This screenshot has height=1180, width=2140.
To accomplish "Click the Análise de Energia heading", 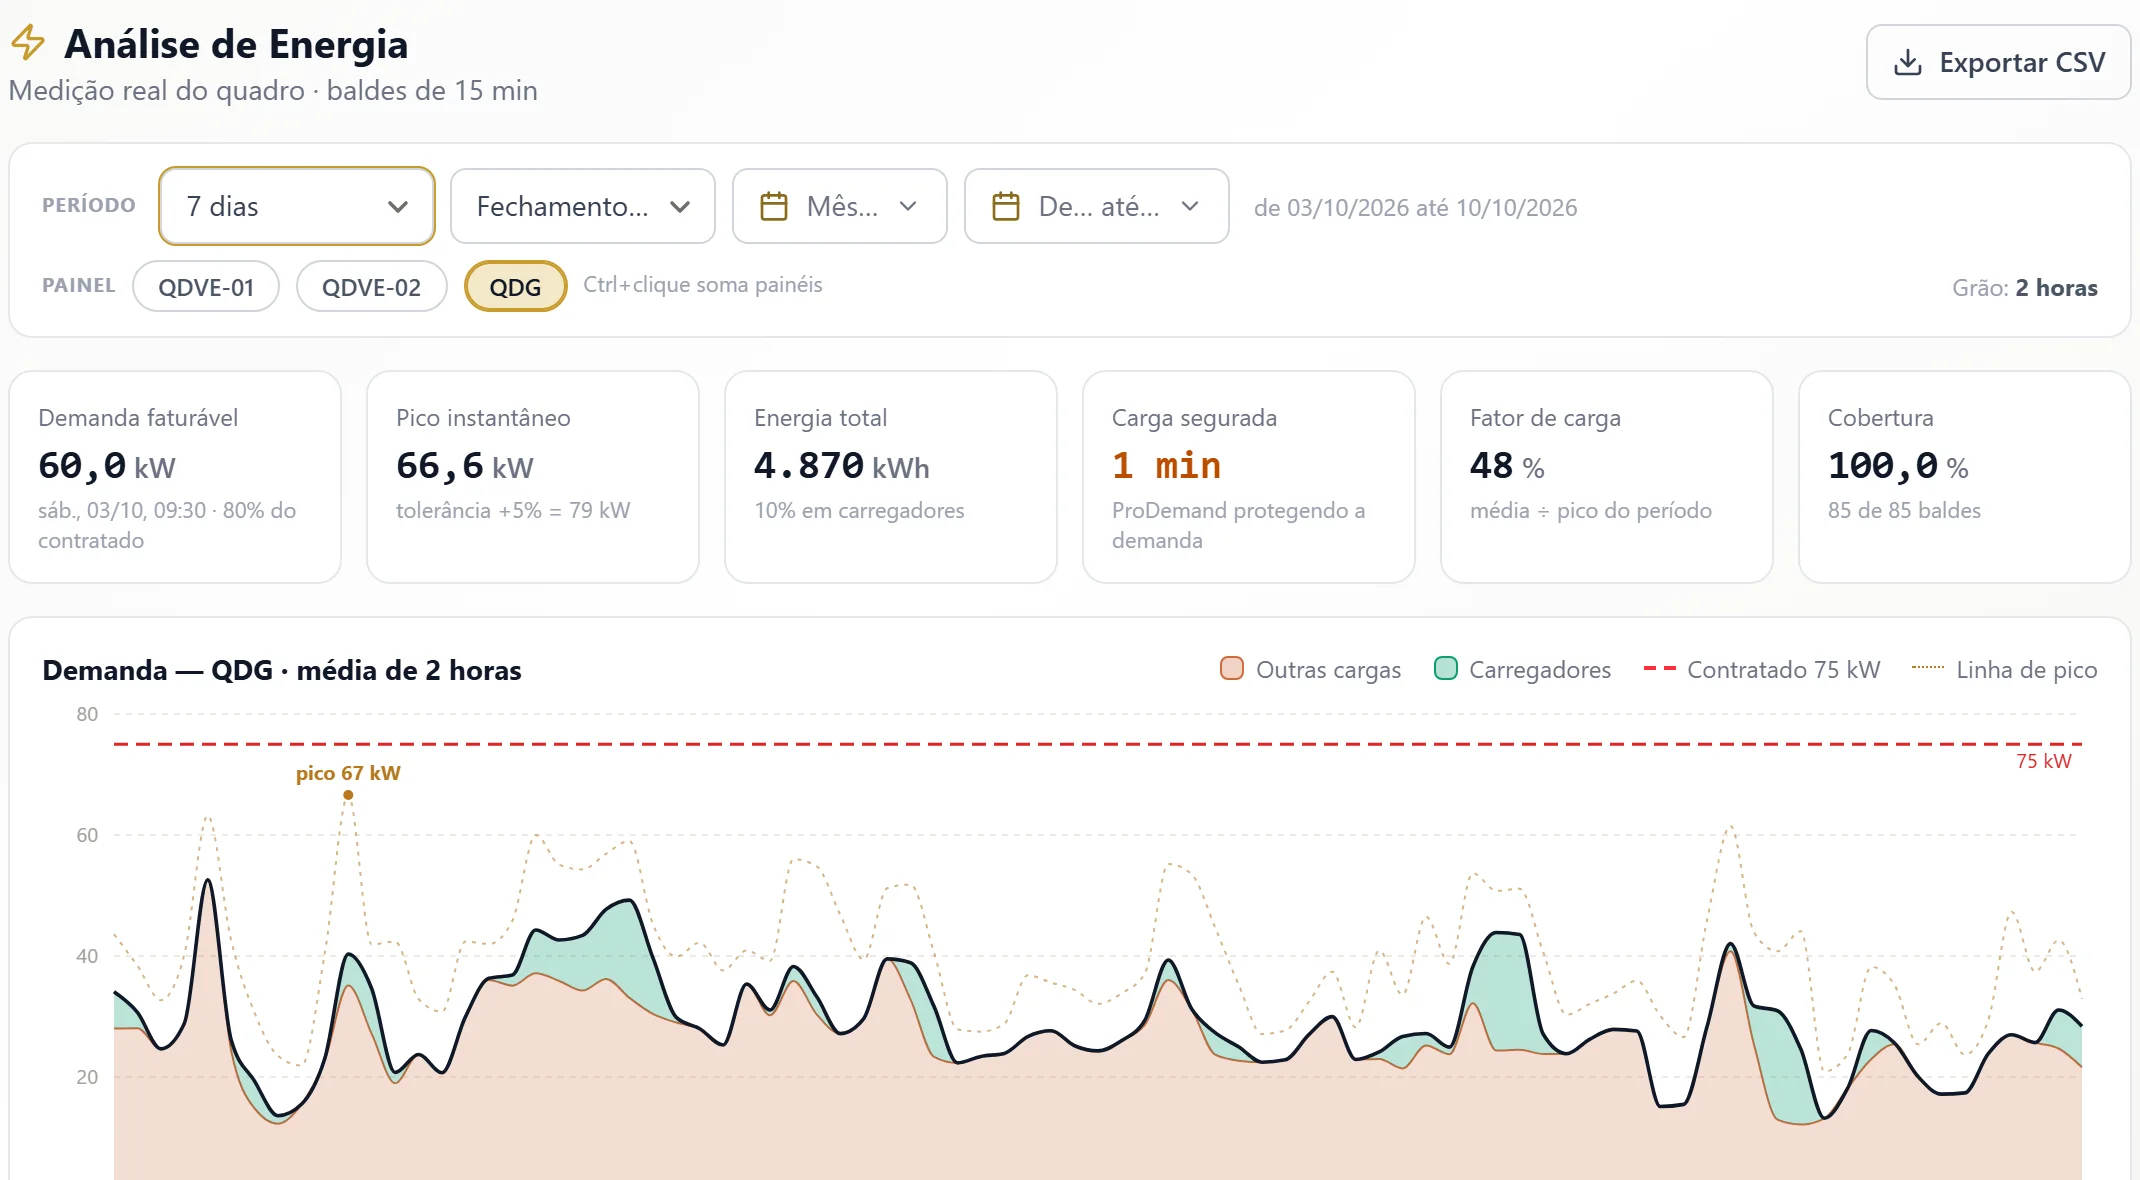I will pos(236,44).
